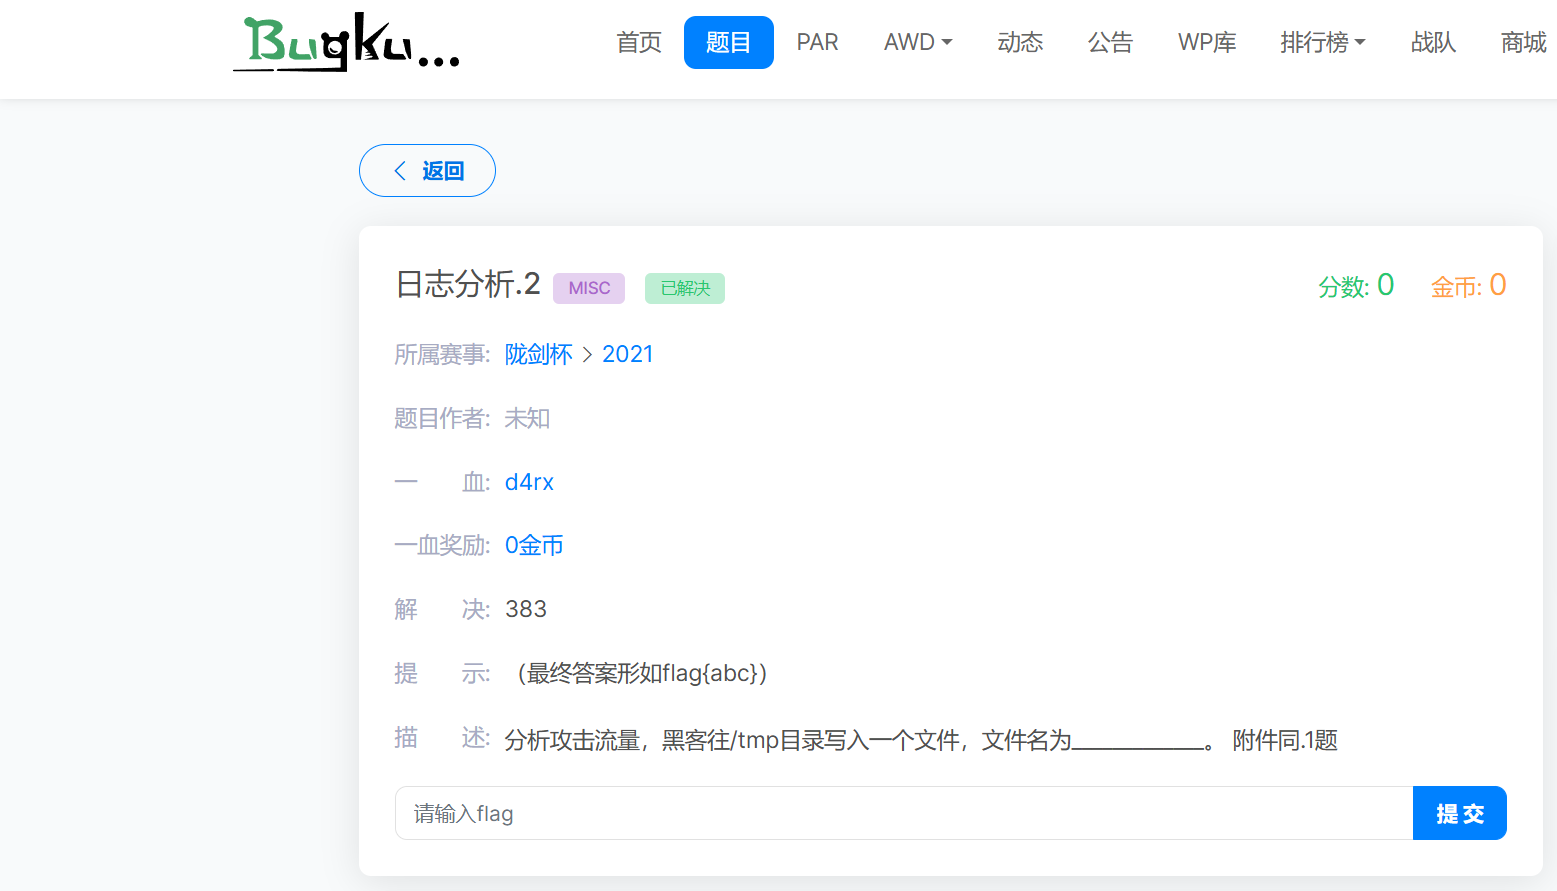This screenshot has height=891, width=1557.
Task: Click the 分数: 0 score text
Action: 1356,285
